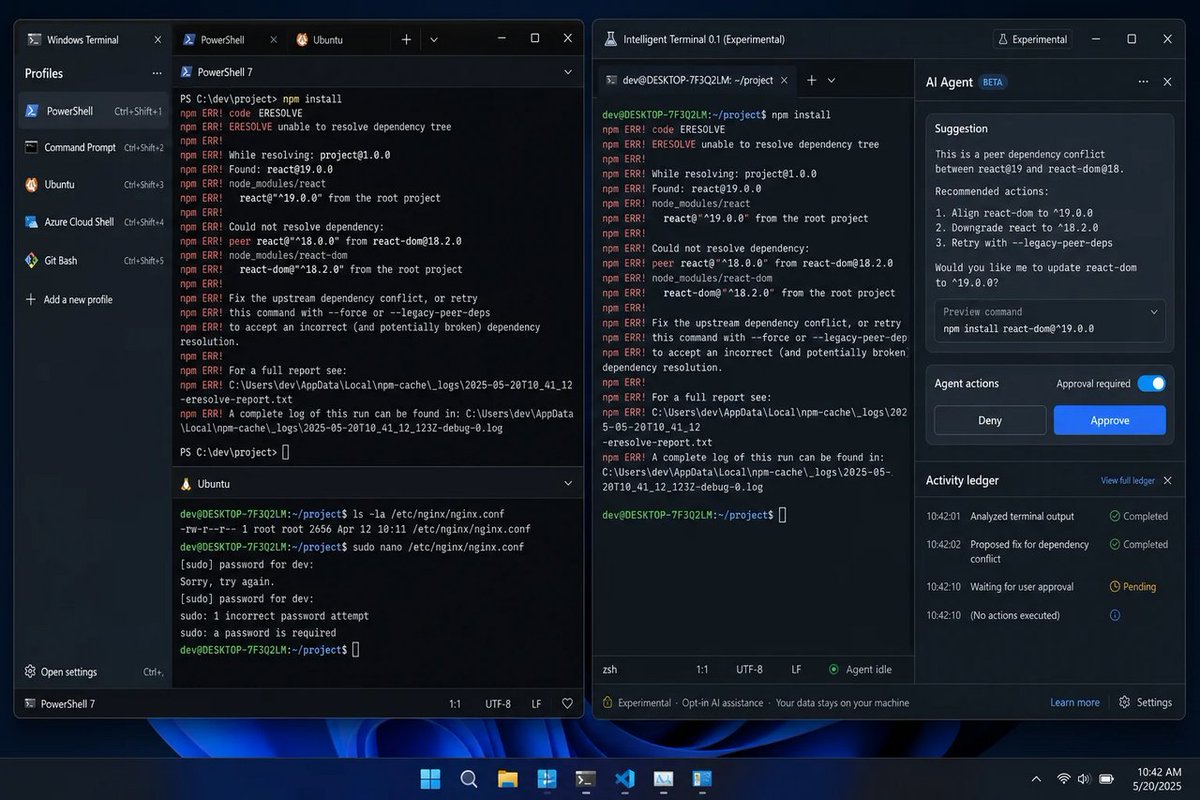
Task: Open the Terminal app from taskbar
Action: pos(586,778)
